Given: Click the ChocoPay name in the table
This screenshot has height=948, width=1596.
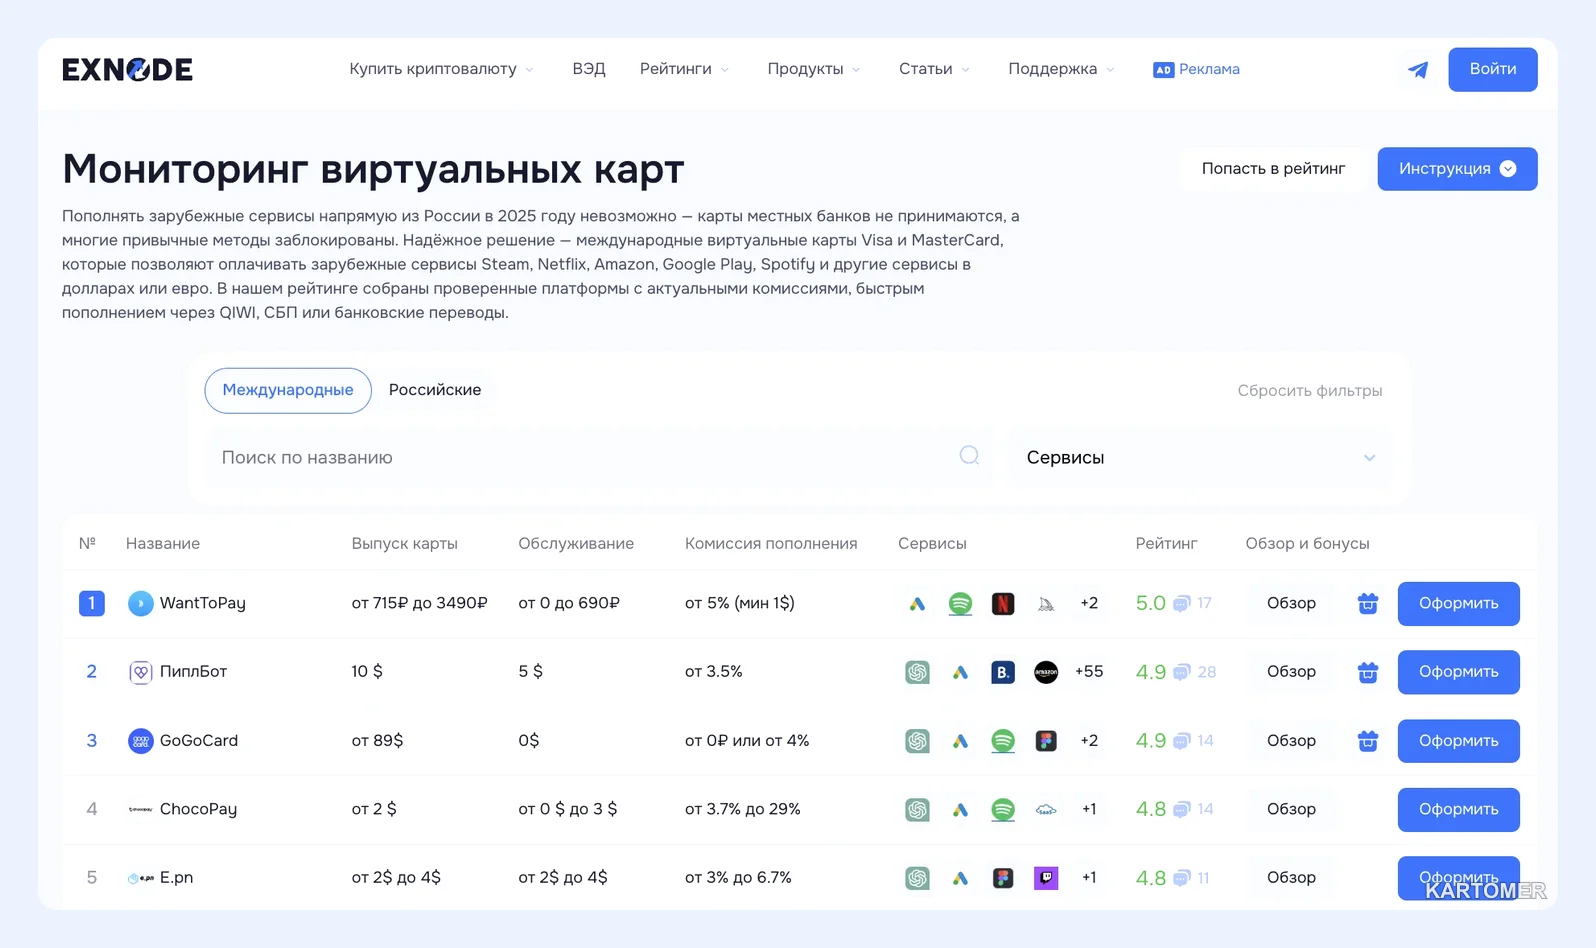Looking at the screenshot, I should coord(198,809).
